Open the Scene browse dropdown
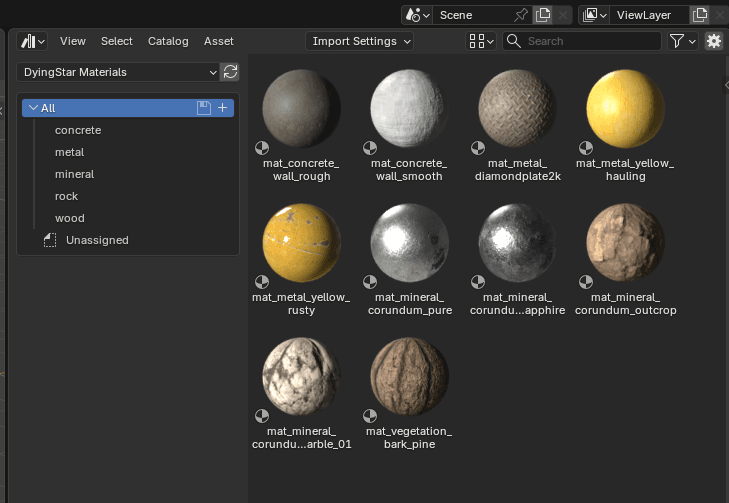729x503 pixels. coord(417,15)
